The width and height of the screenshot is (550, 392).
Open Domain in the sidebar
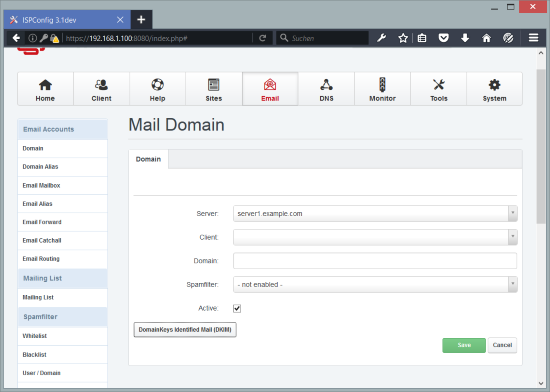62,148
